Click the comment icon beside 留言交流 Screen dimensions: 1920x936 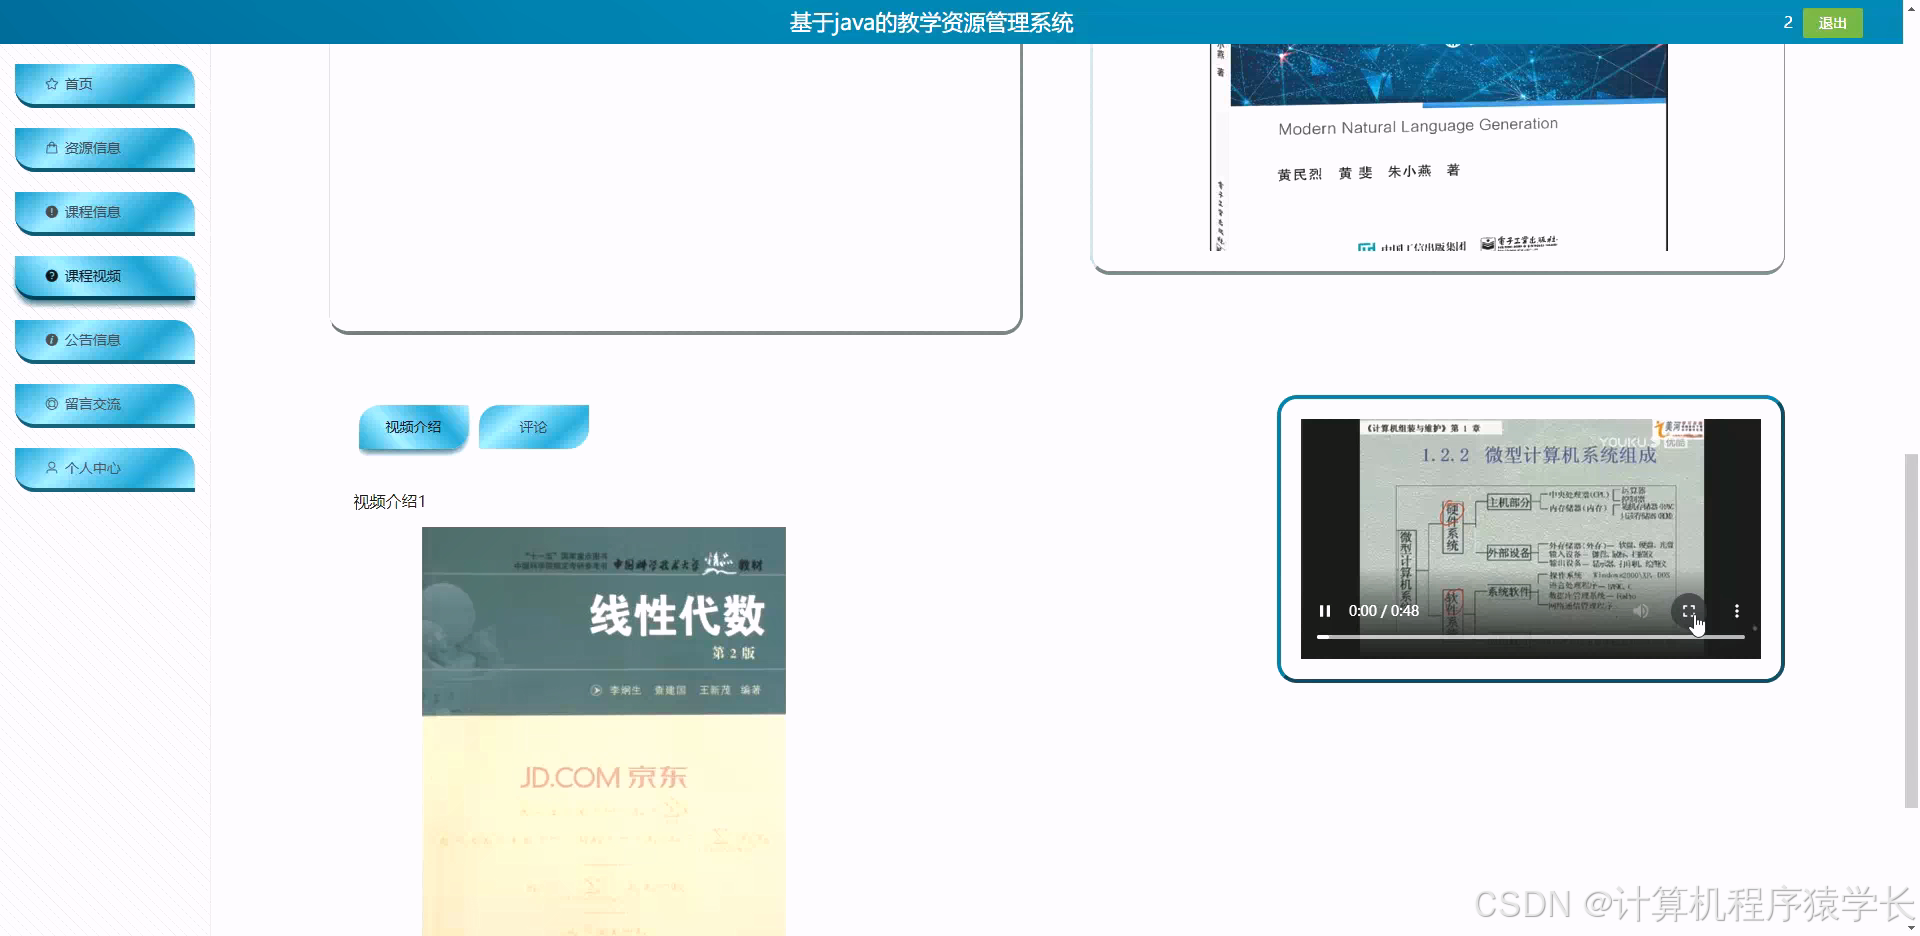point(51,403)
